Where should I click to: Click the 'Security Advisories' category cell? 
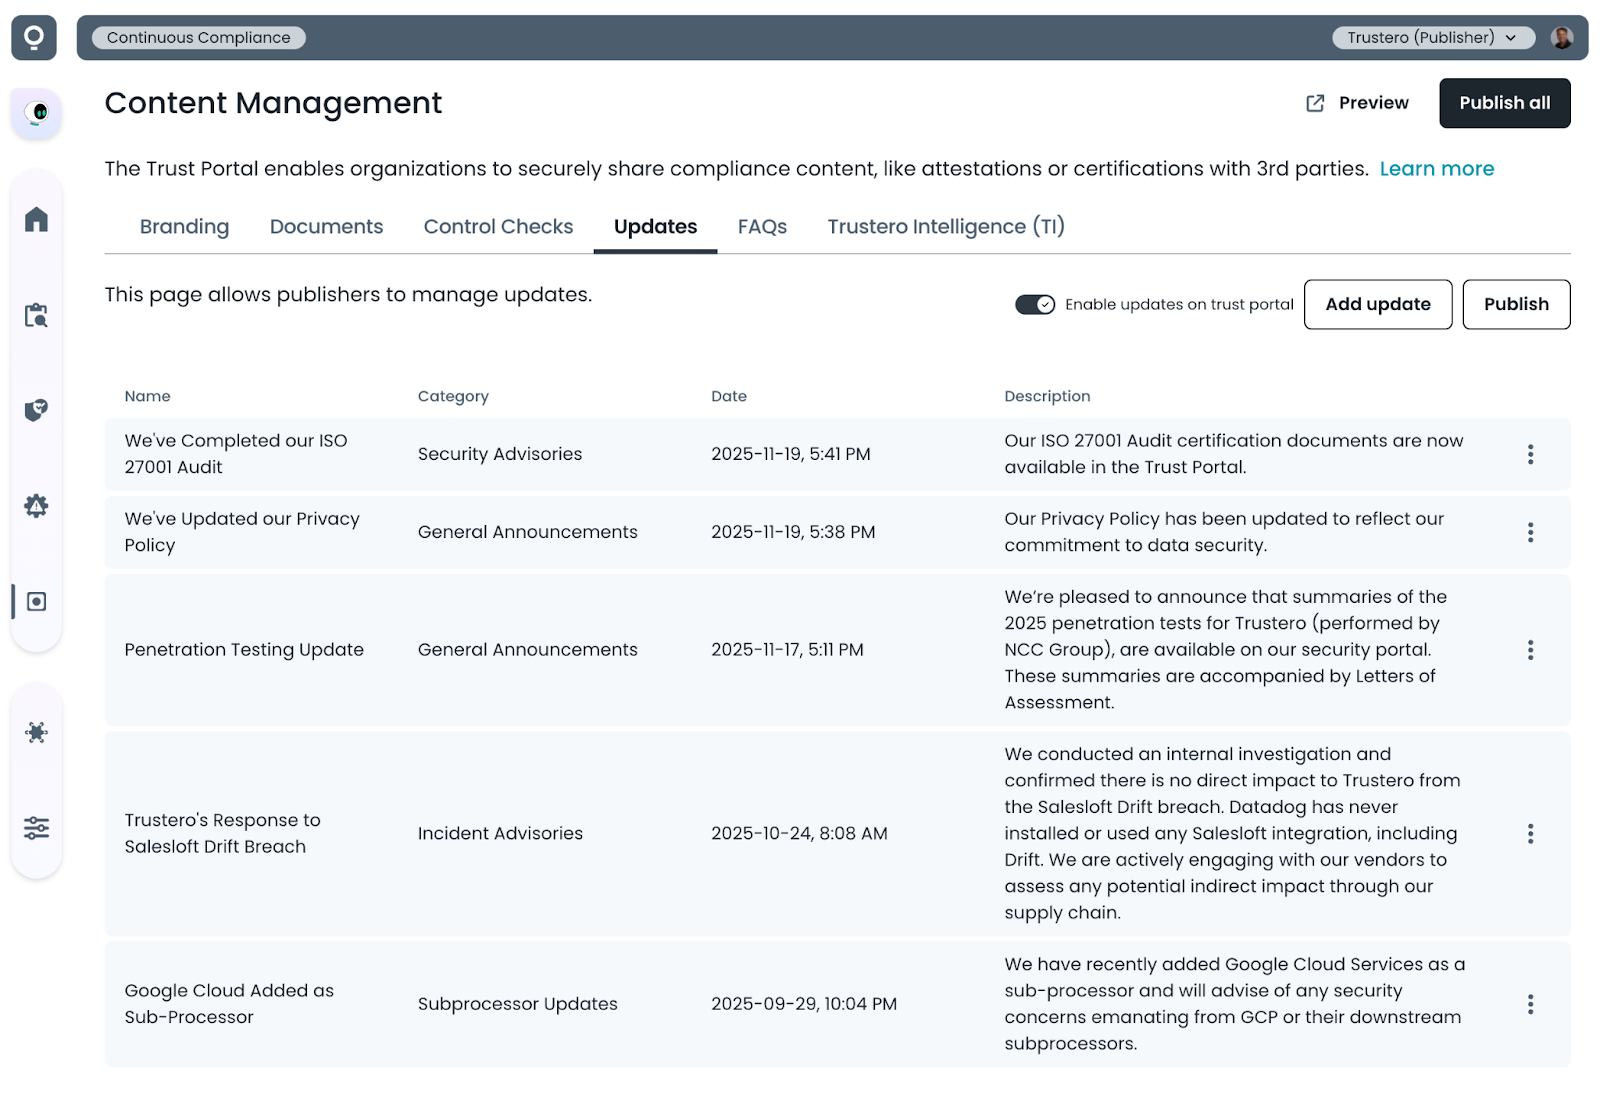500,454
